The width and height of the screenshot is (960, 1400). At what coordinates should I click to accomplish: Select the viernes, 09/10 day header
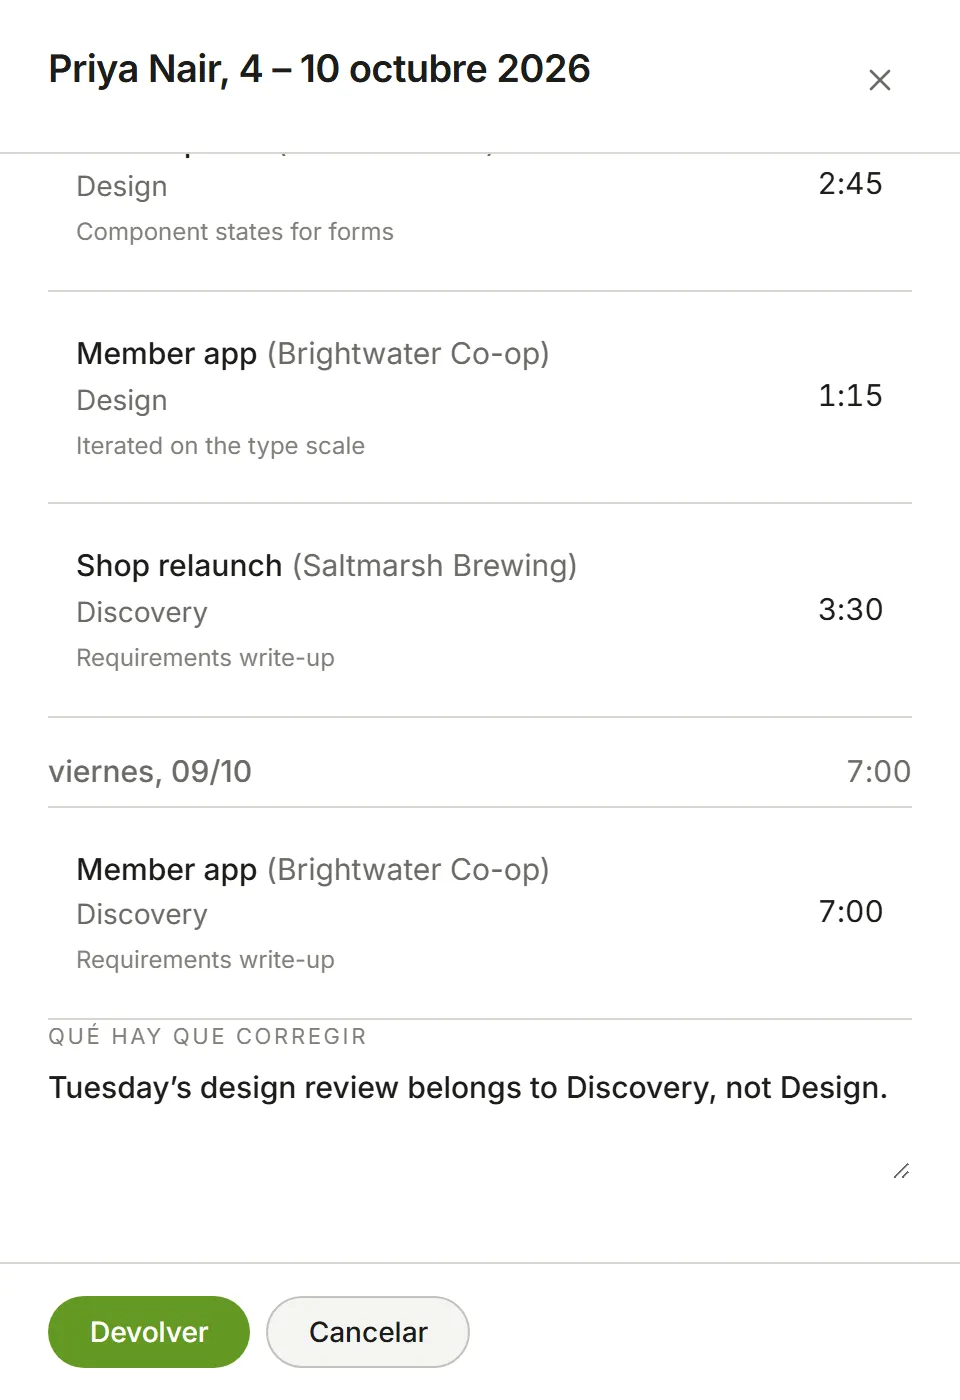480,771
